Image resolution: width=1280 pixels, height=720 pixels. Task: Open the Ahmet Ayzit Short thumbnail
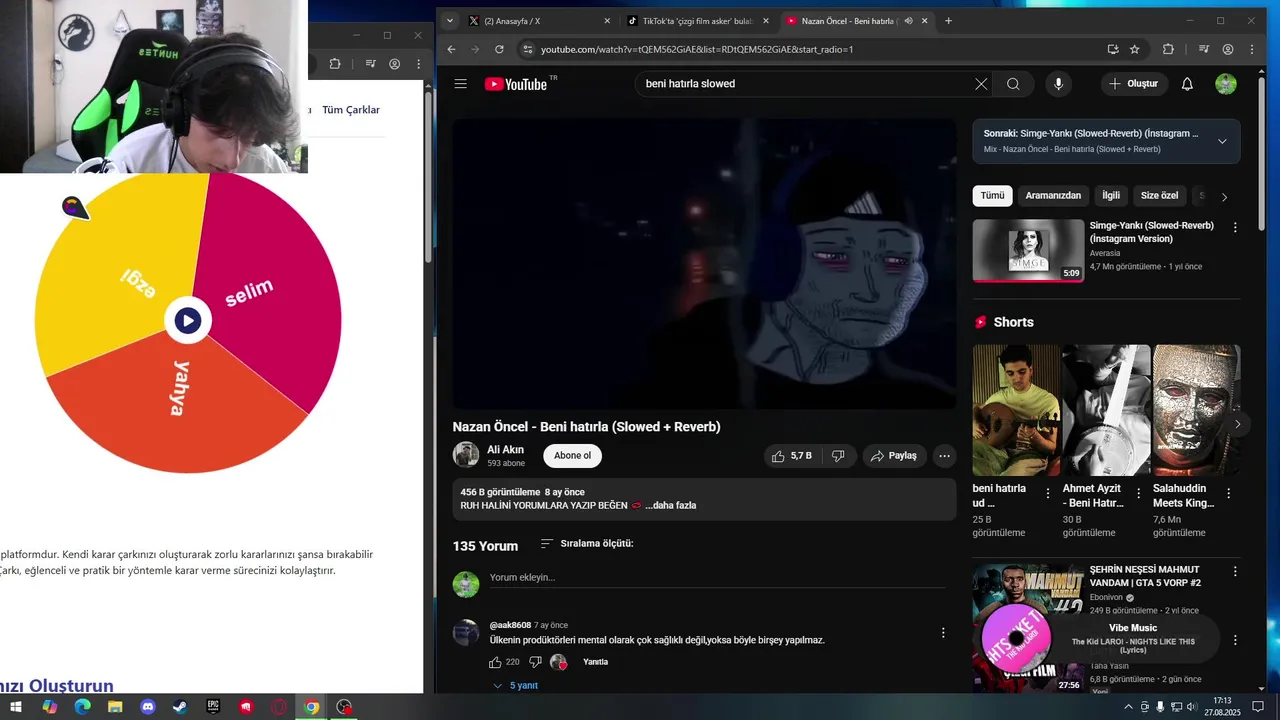[1105, 410]
